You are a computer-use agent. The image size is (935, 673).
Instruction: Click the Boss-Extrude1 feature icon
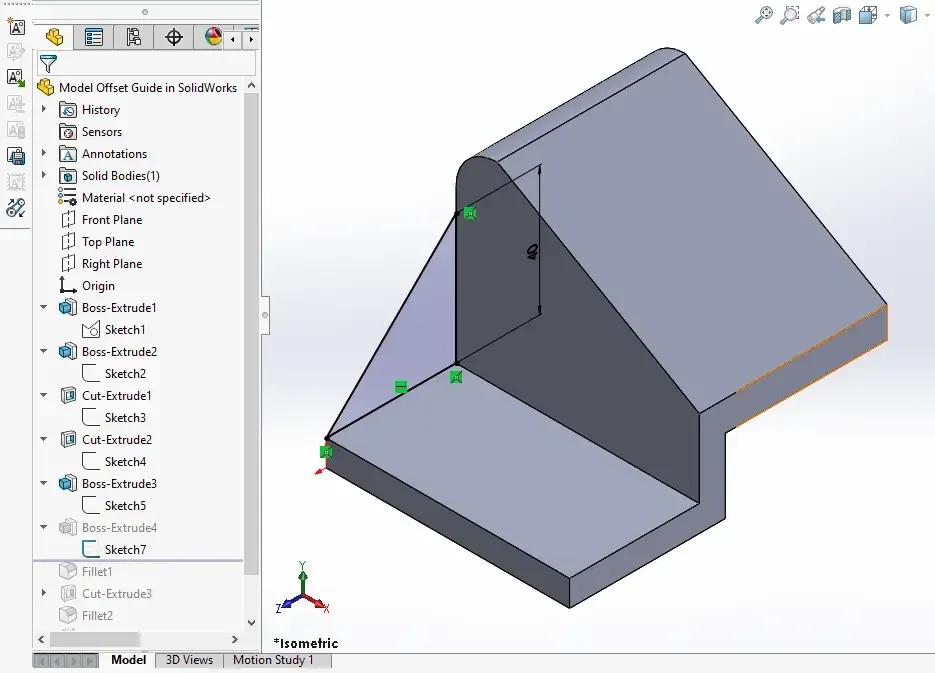(x=68, y=308)
